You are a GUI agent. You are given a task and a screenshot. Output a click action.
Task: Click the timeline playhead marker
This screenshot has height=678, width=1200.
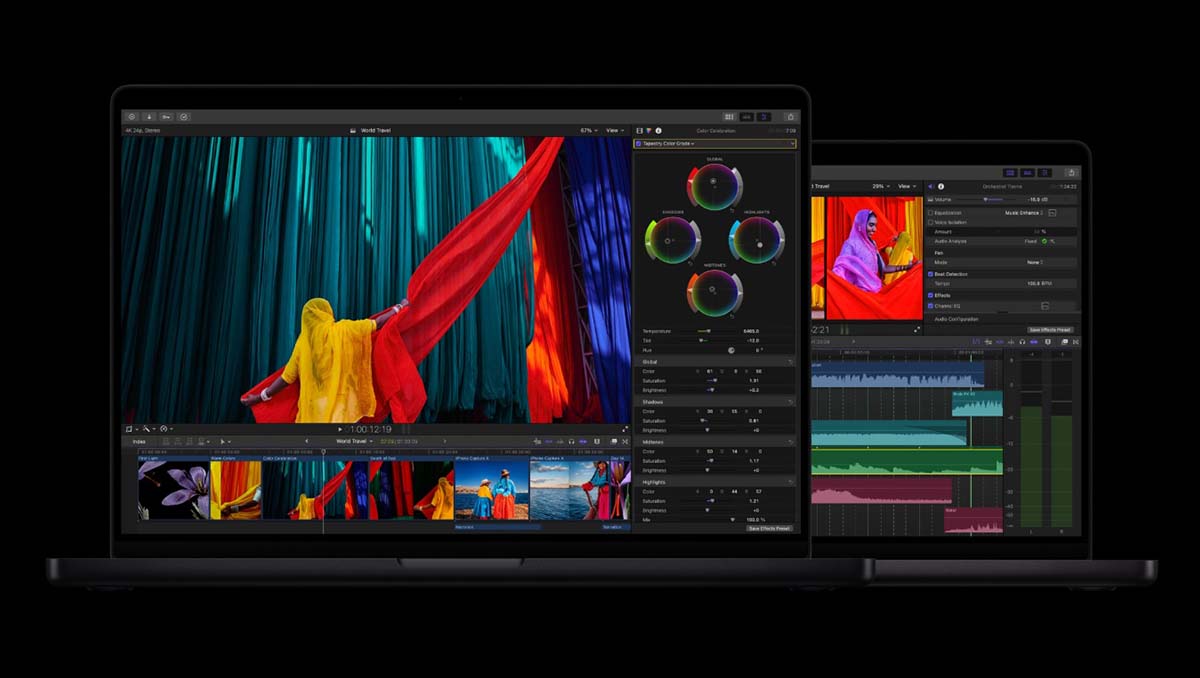click(323, 452)
